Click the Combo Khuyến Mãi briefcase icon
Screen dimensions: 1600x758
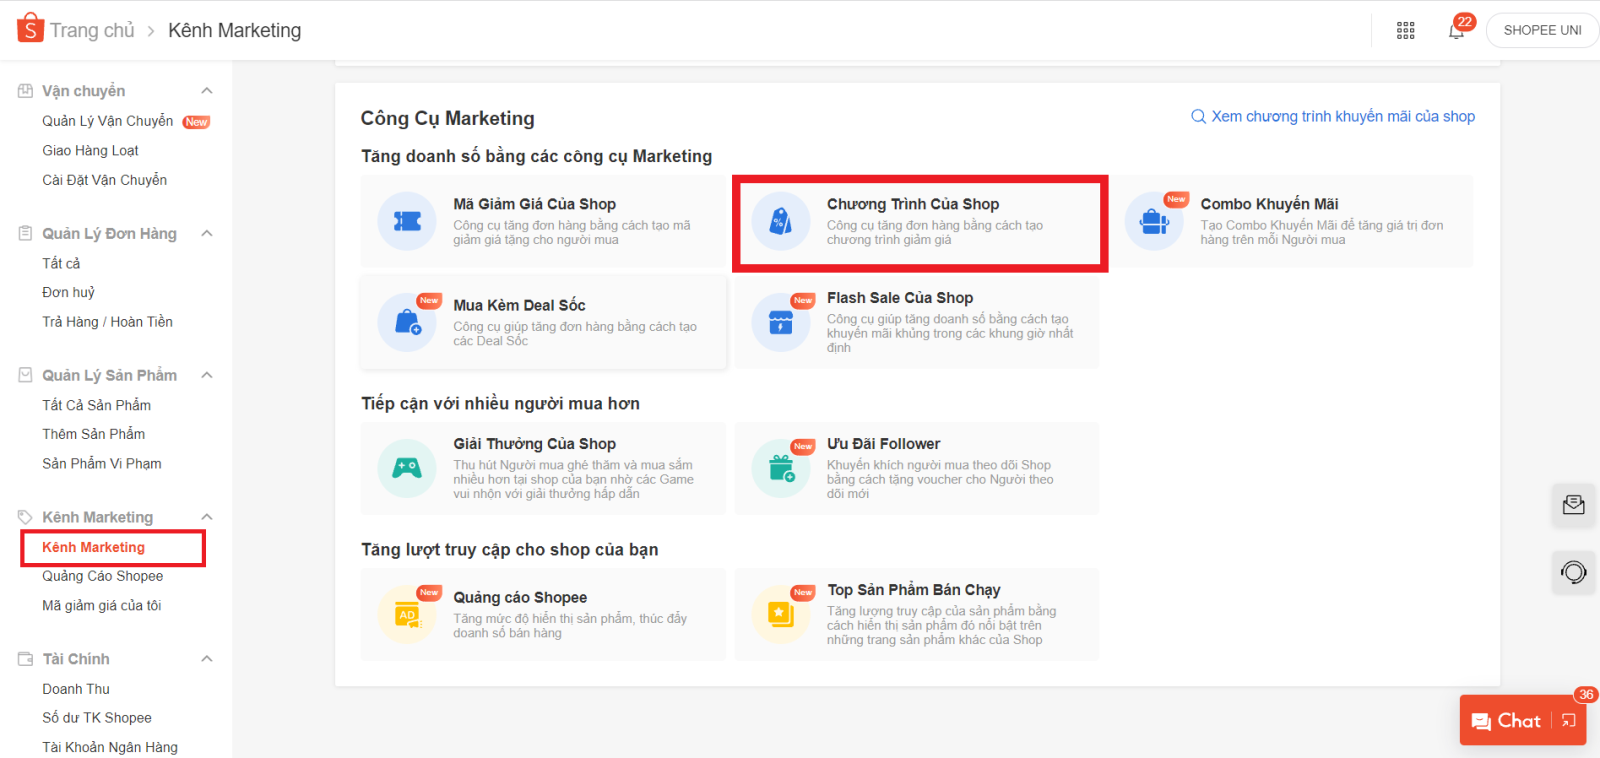coord(1154,221)
